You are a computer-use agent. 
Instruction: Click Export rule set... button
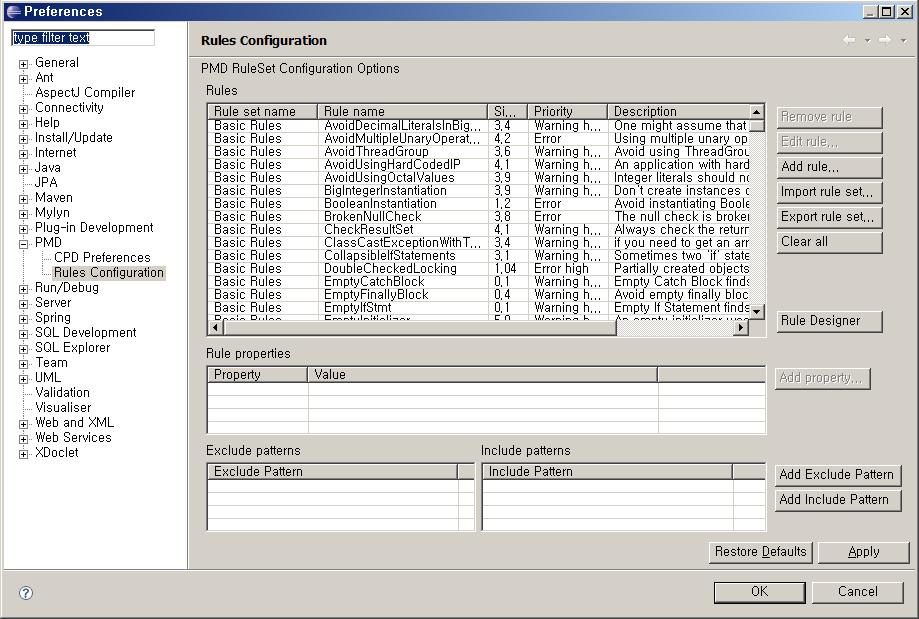tap(829, 217)
